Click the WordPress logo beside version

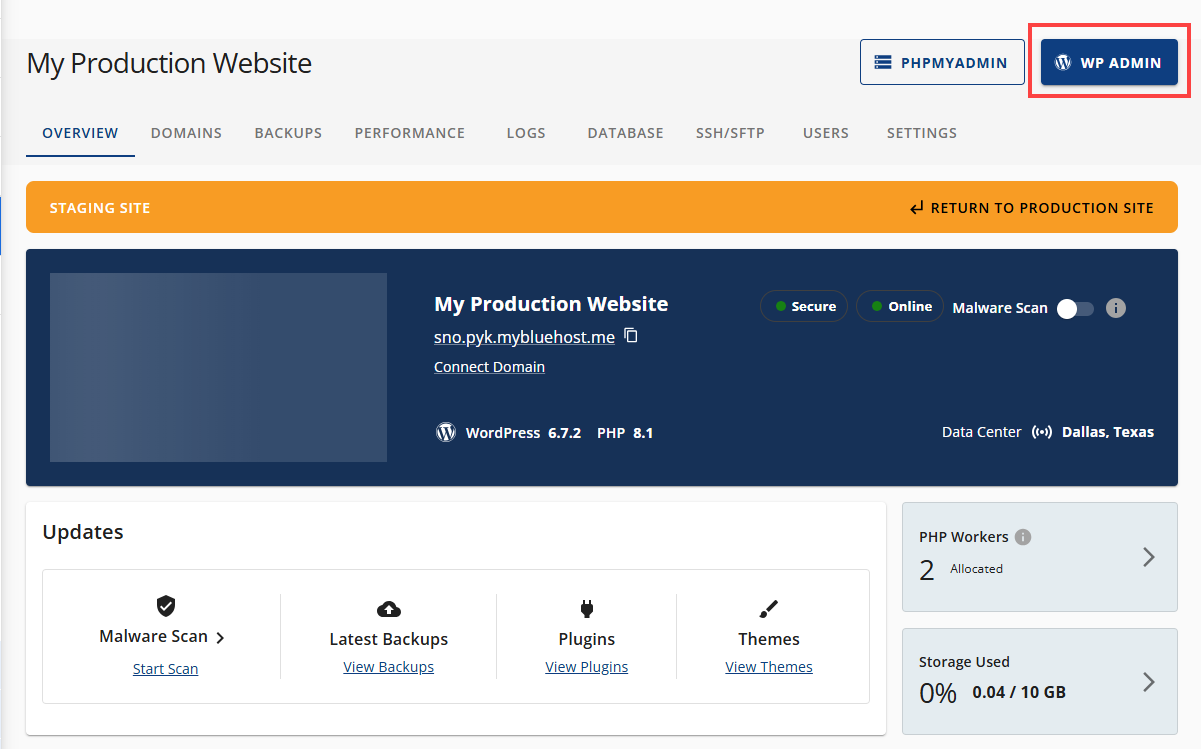tap(446, 432)
